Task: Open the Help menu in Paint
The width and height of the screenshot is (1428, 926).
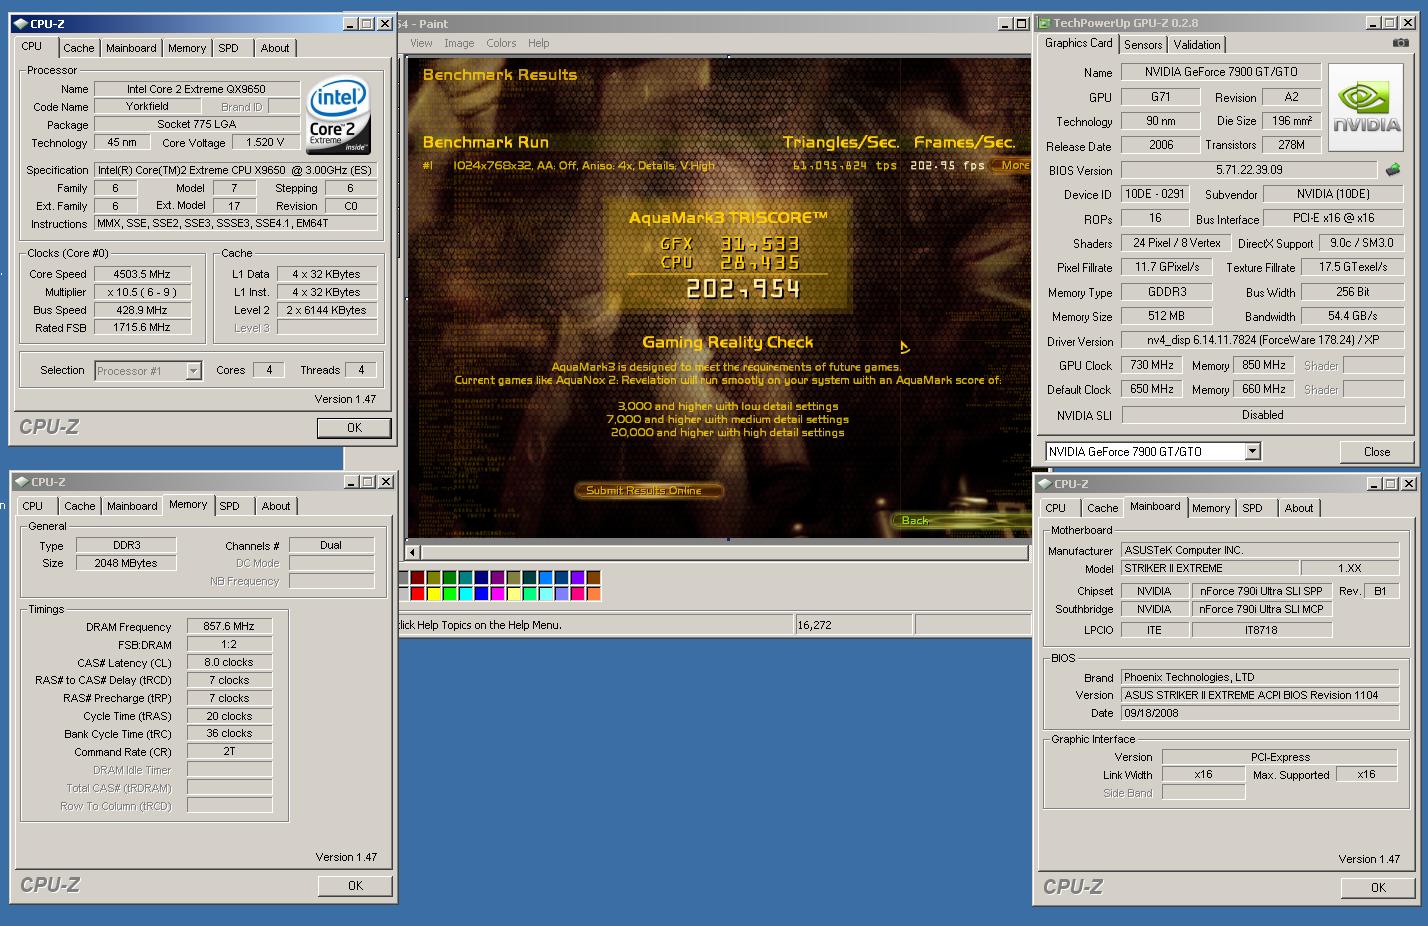Action: (x=539, y=43)
